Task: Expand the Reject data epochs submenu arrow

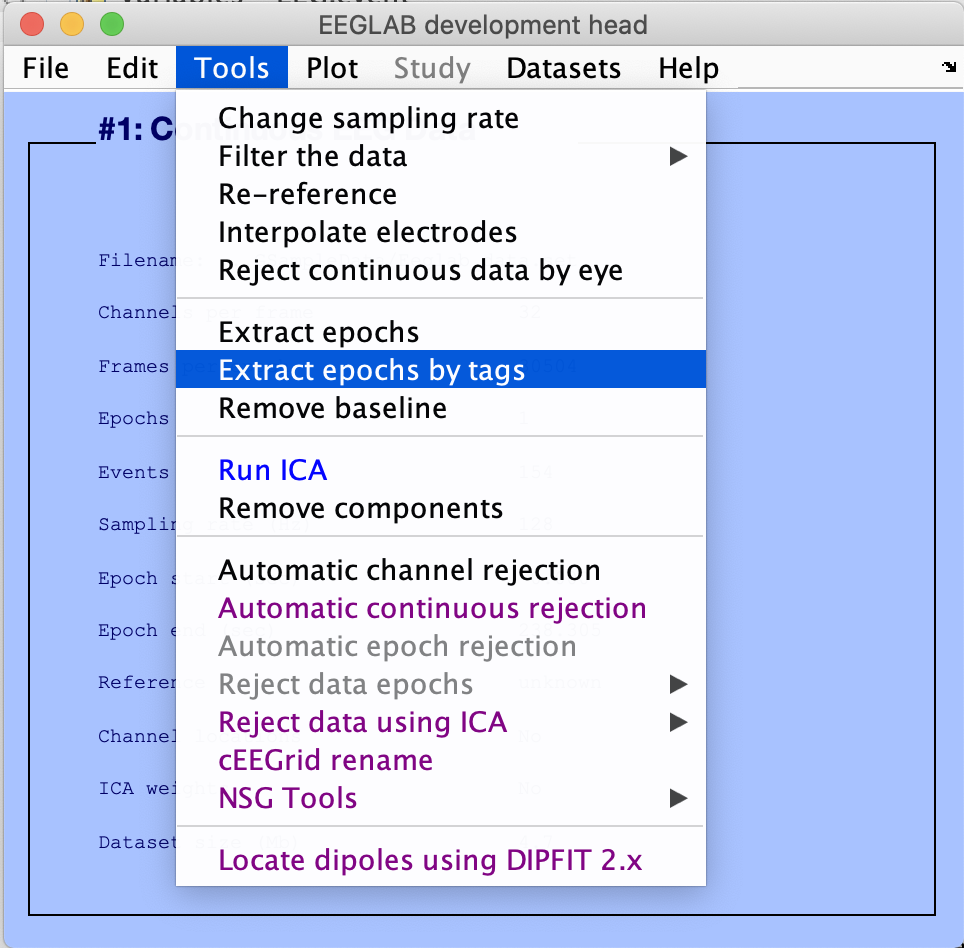Action: [x=678, y=684]
